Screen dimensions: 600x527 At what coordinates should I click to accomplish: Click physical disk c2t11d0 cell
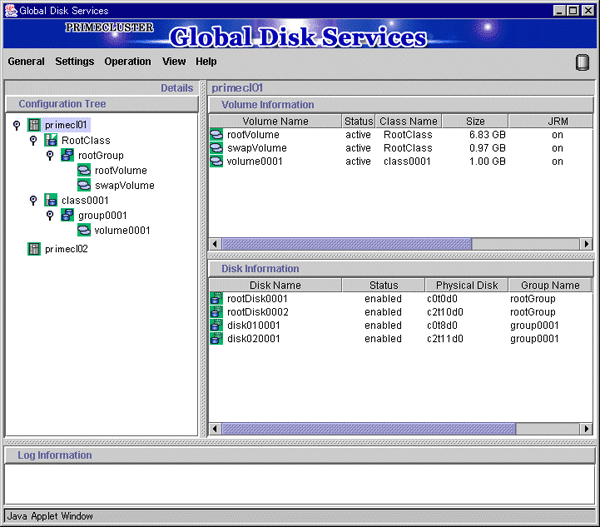tap(445, 339)
